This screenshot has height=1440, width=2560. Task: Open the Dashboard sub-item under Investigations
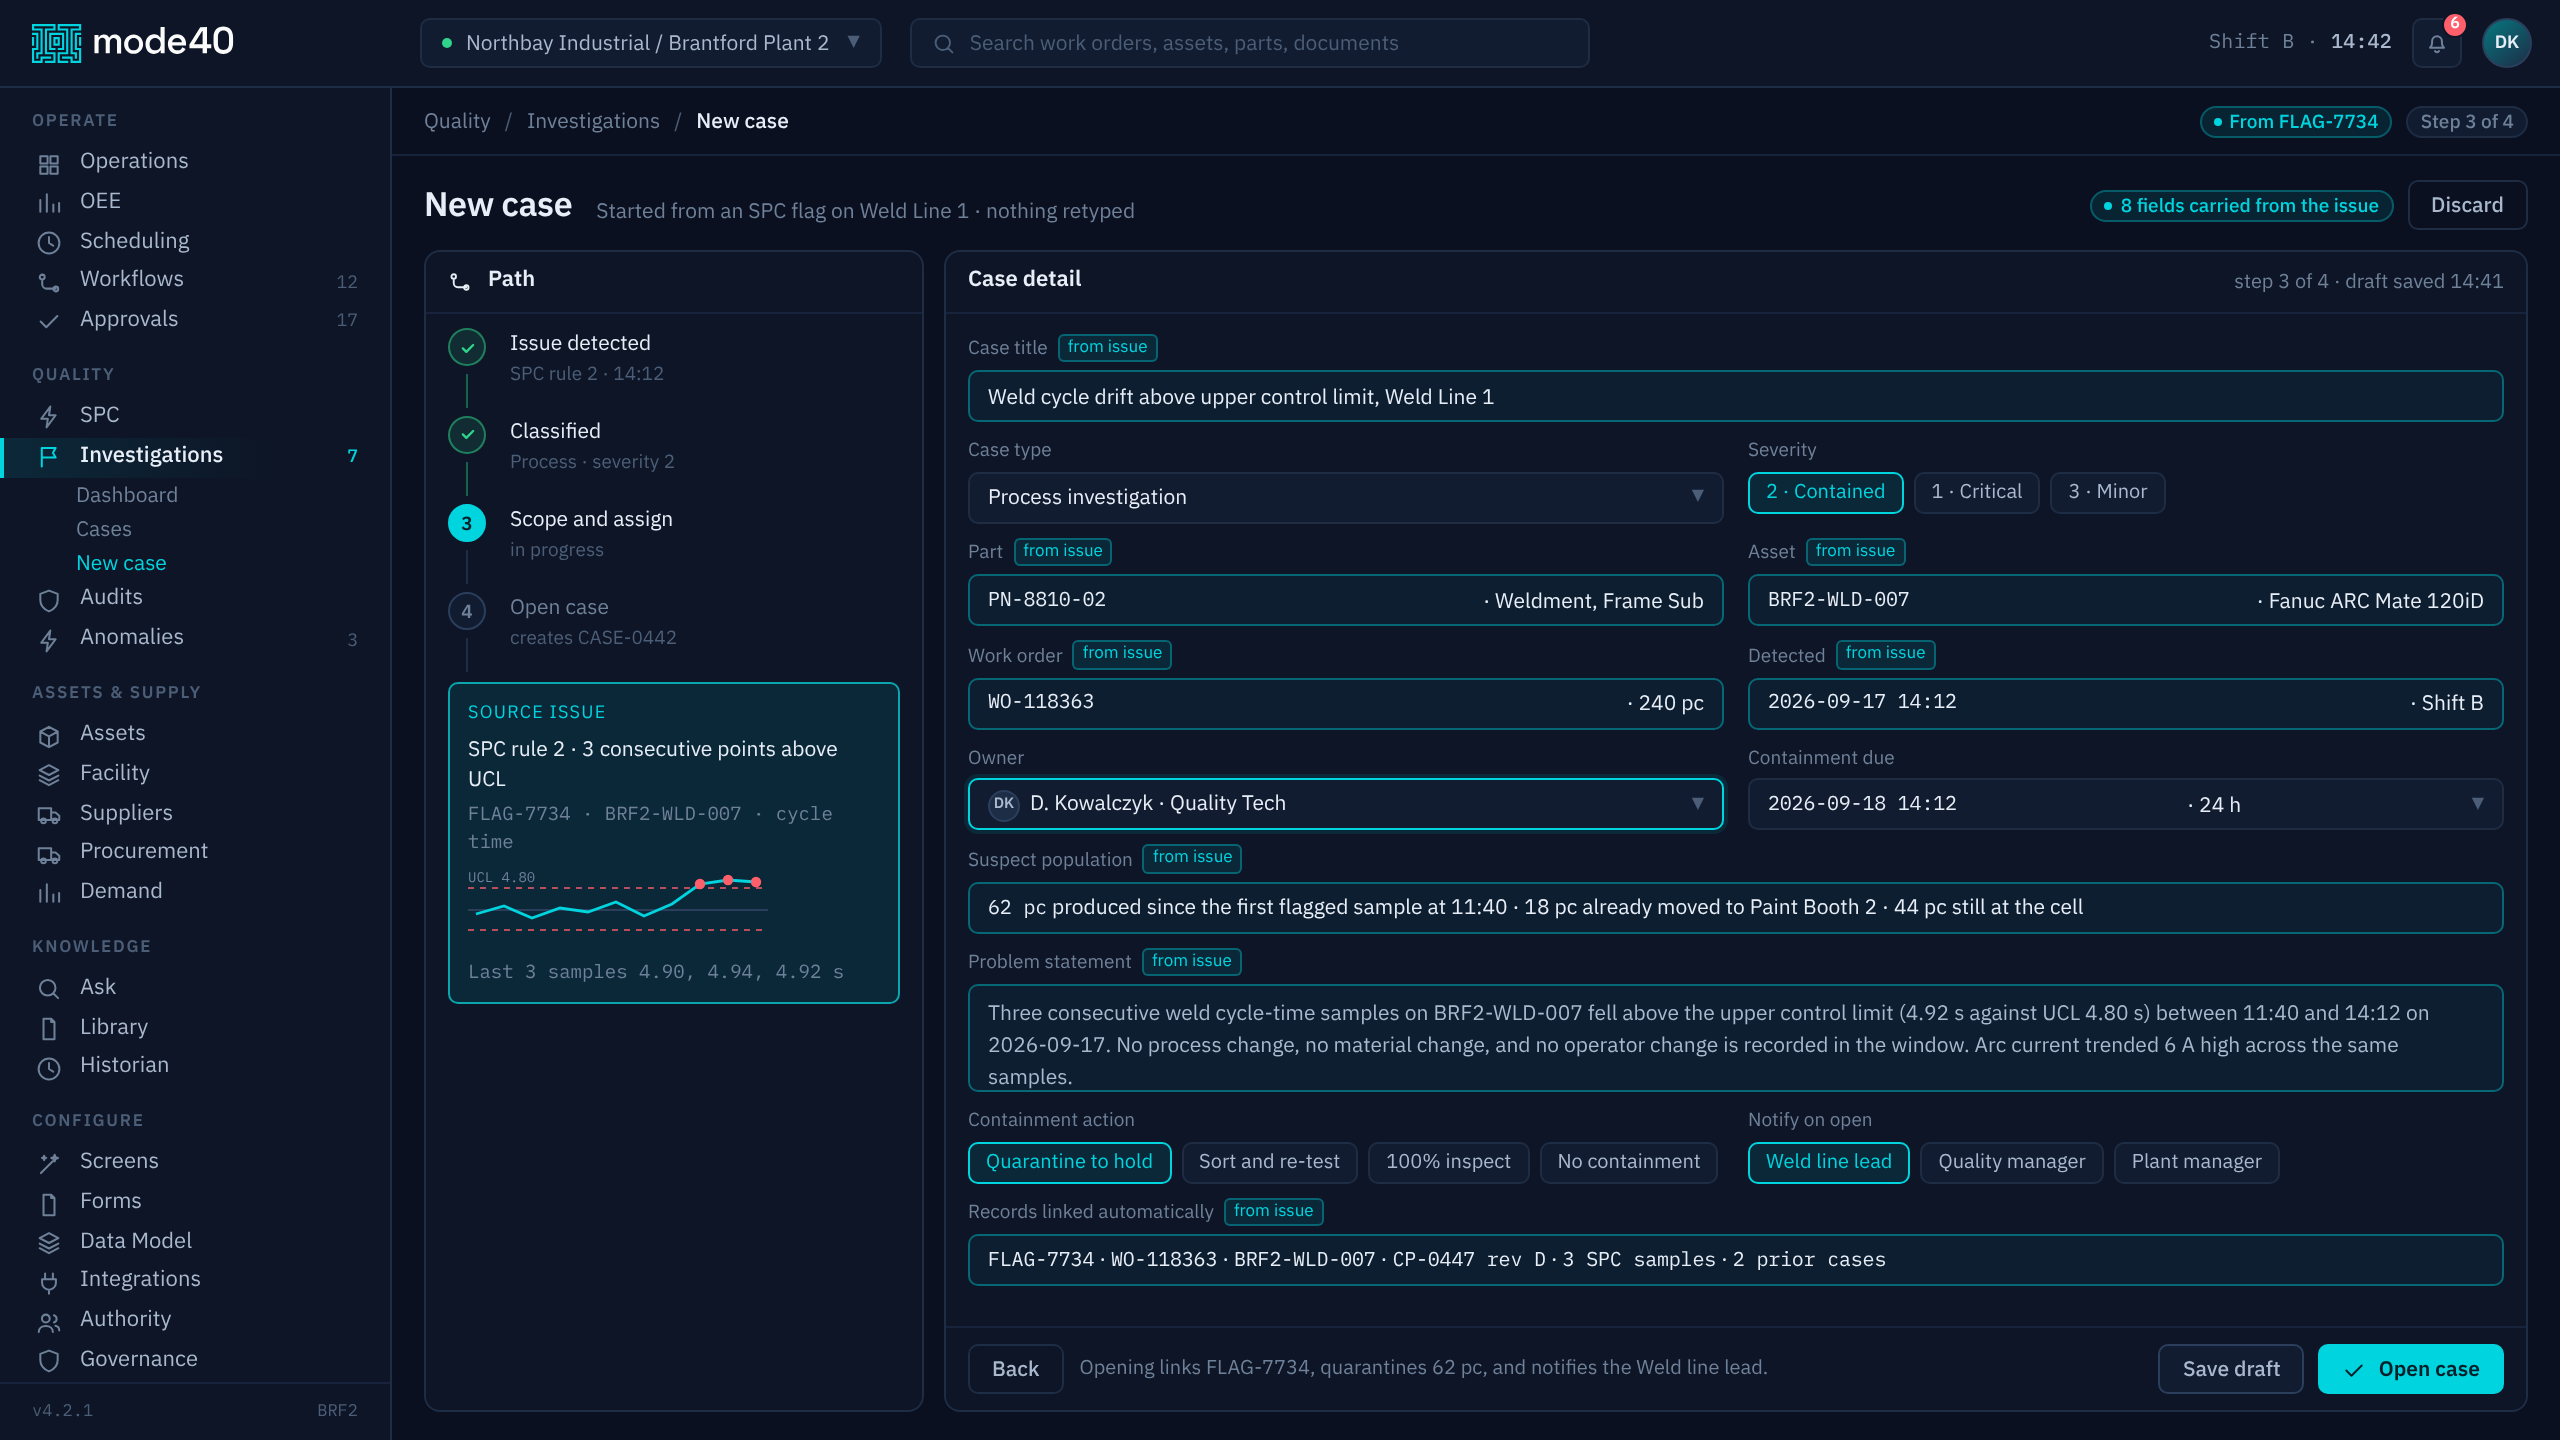pos(127,495)
